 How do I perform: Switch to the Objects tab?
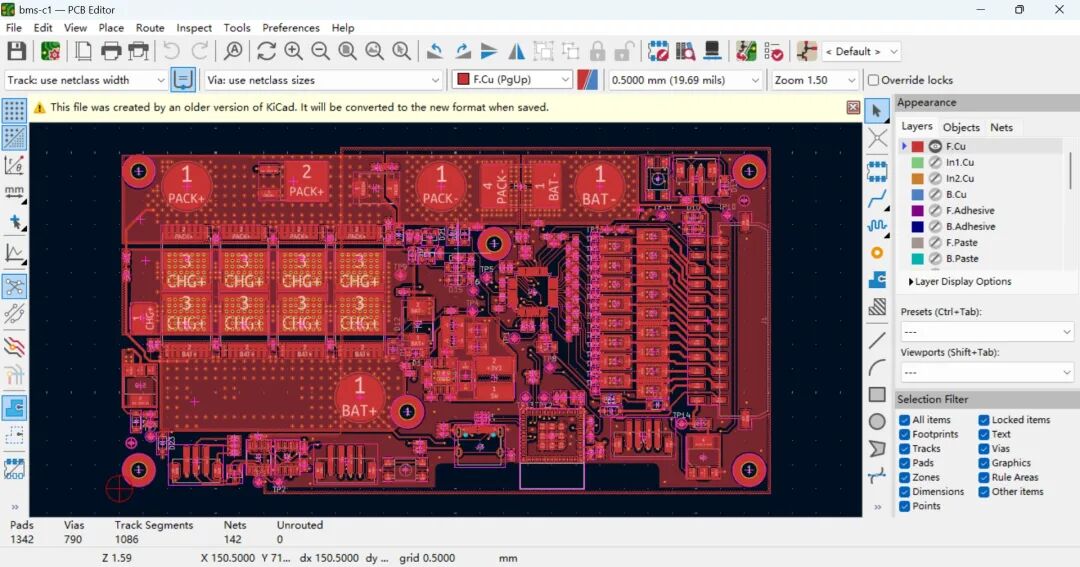pyautogui.click(x=961, y=127)
